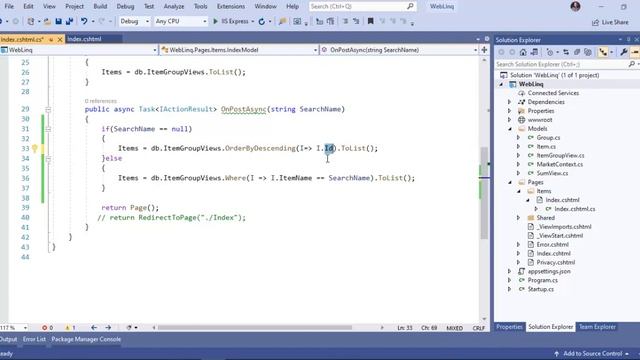This screenshot has height=360, width=640.
Task: Toggle the highlighted Track Active Item icon
Action: point(603,52)
